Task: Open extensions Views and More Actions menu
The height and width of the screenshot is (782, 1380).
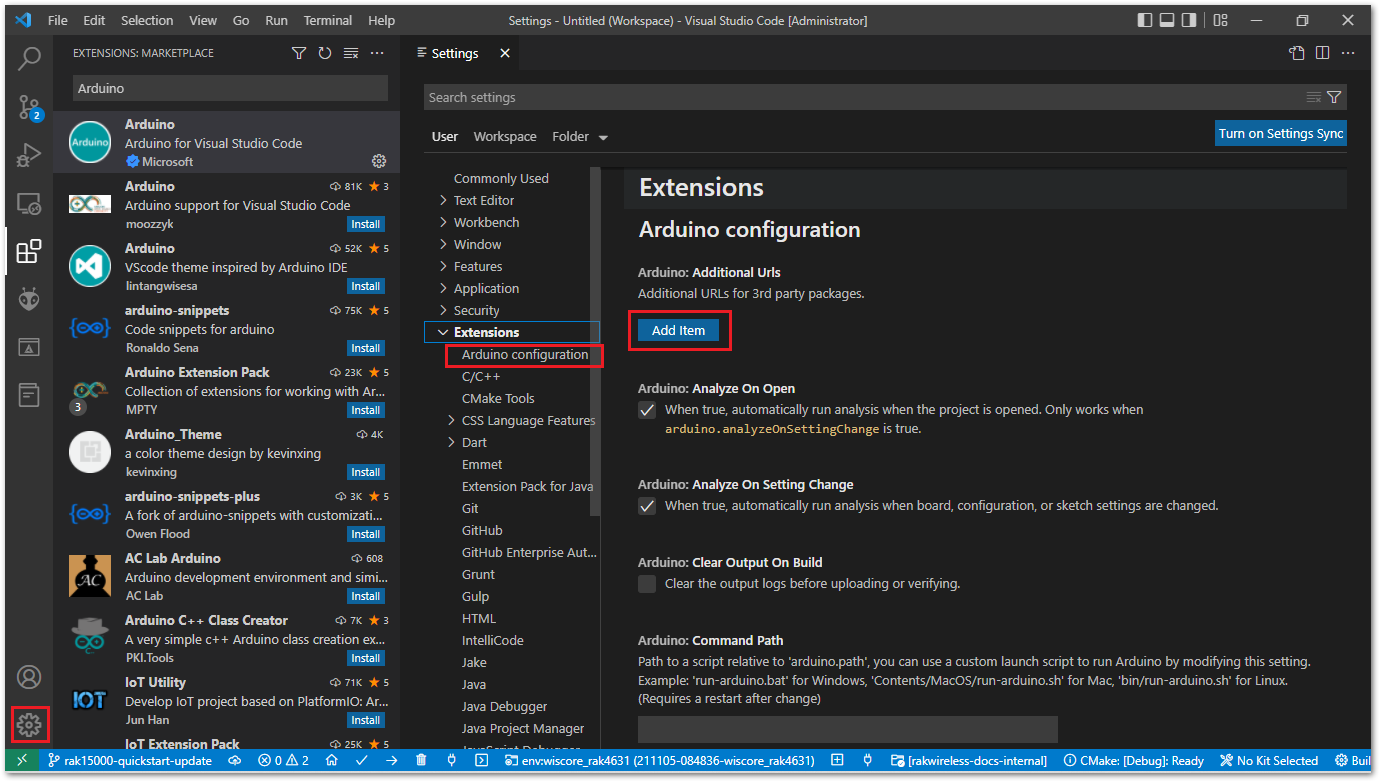Action: 377,53
